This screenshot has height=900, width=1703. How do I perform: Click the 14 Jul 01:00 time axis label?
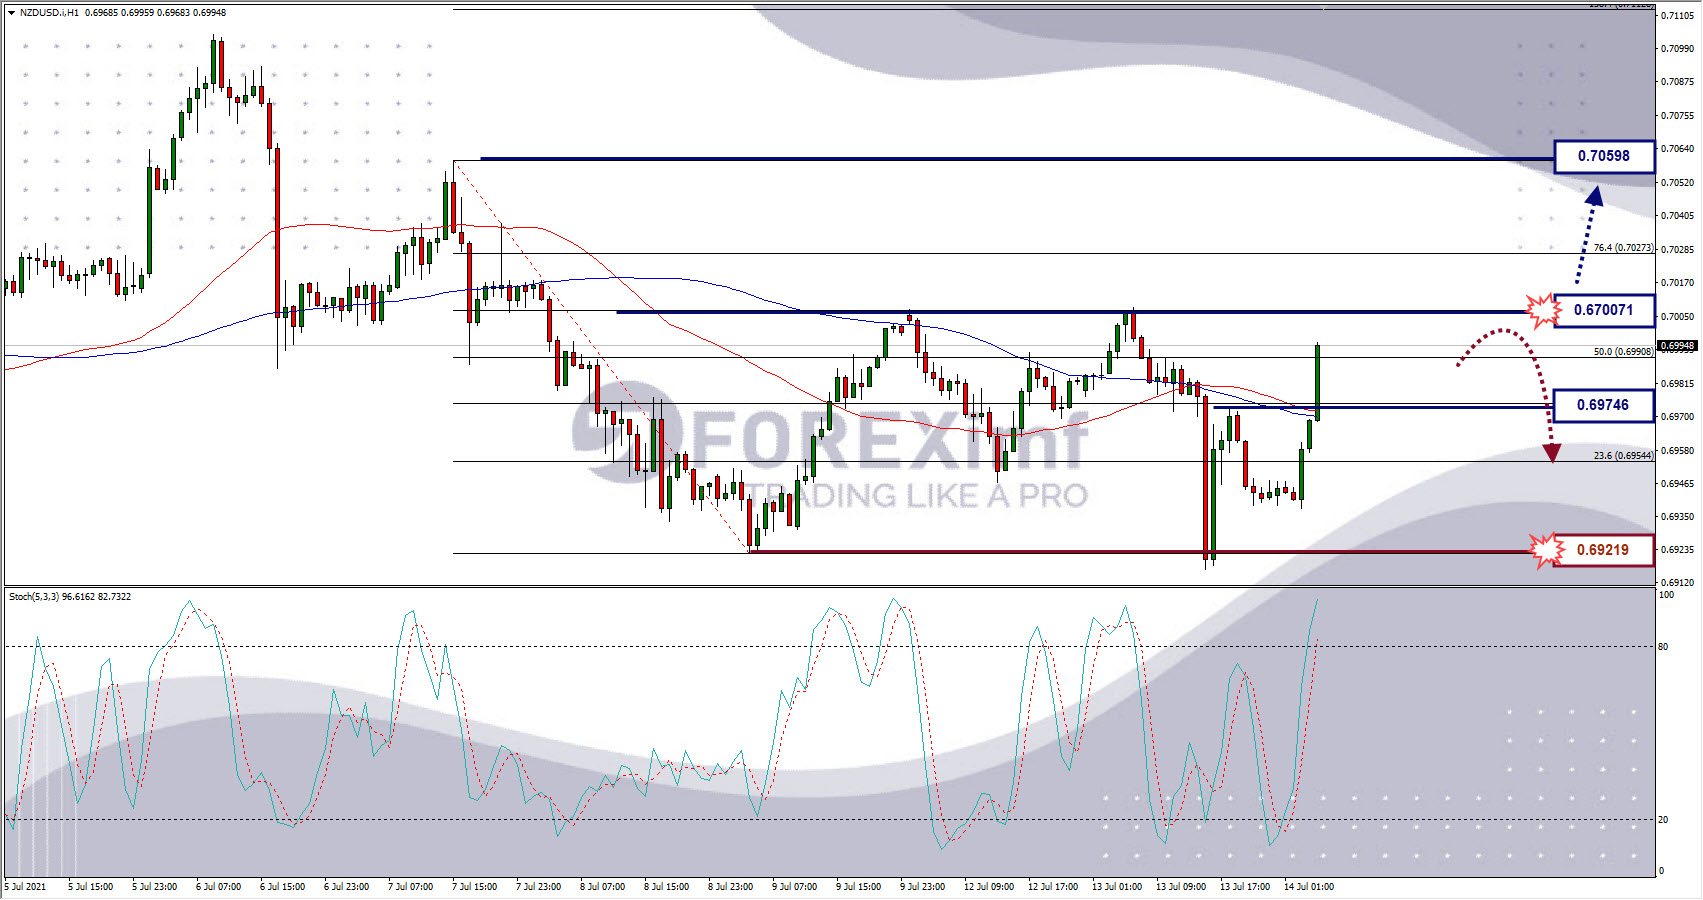[1309, 887]
